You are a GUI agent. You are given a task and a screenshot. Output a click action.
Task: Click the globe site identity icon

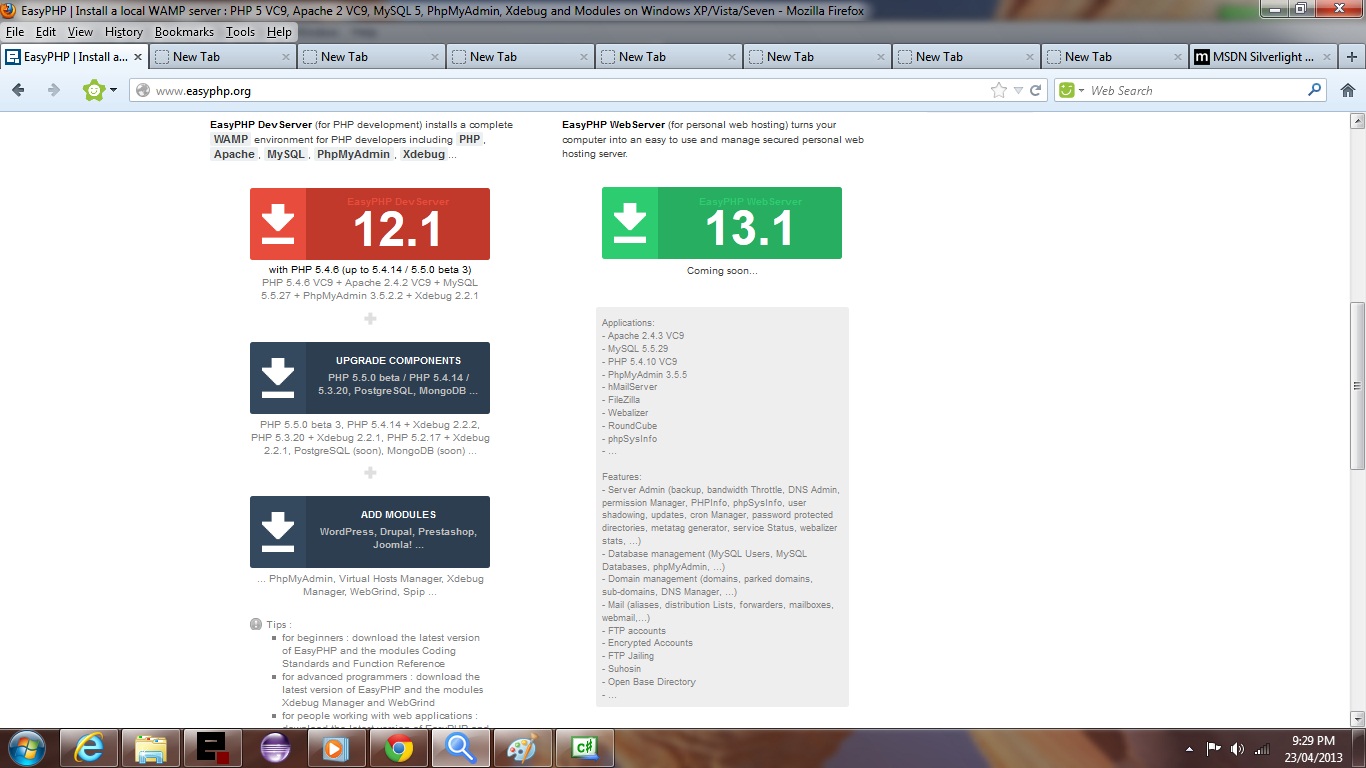pos(143,90)
